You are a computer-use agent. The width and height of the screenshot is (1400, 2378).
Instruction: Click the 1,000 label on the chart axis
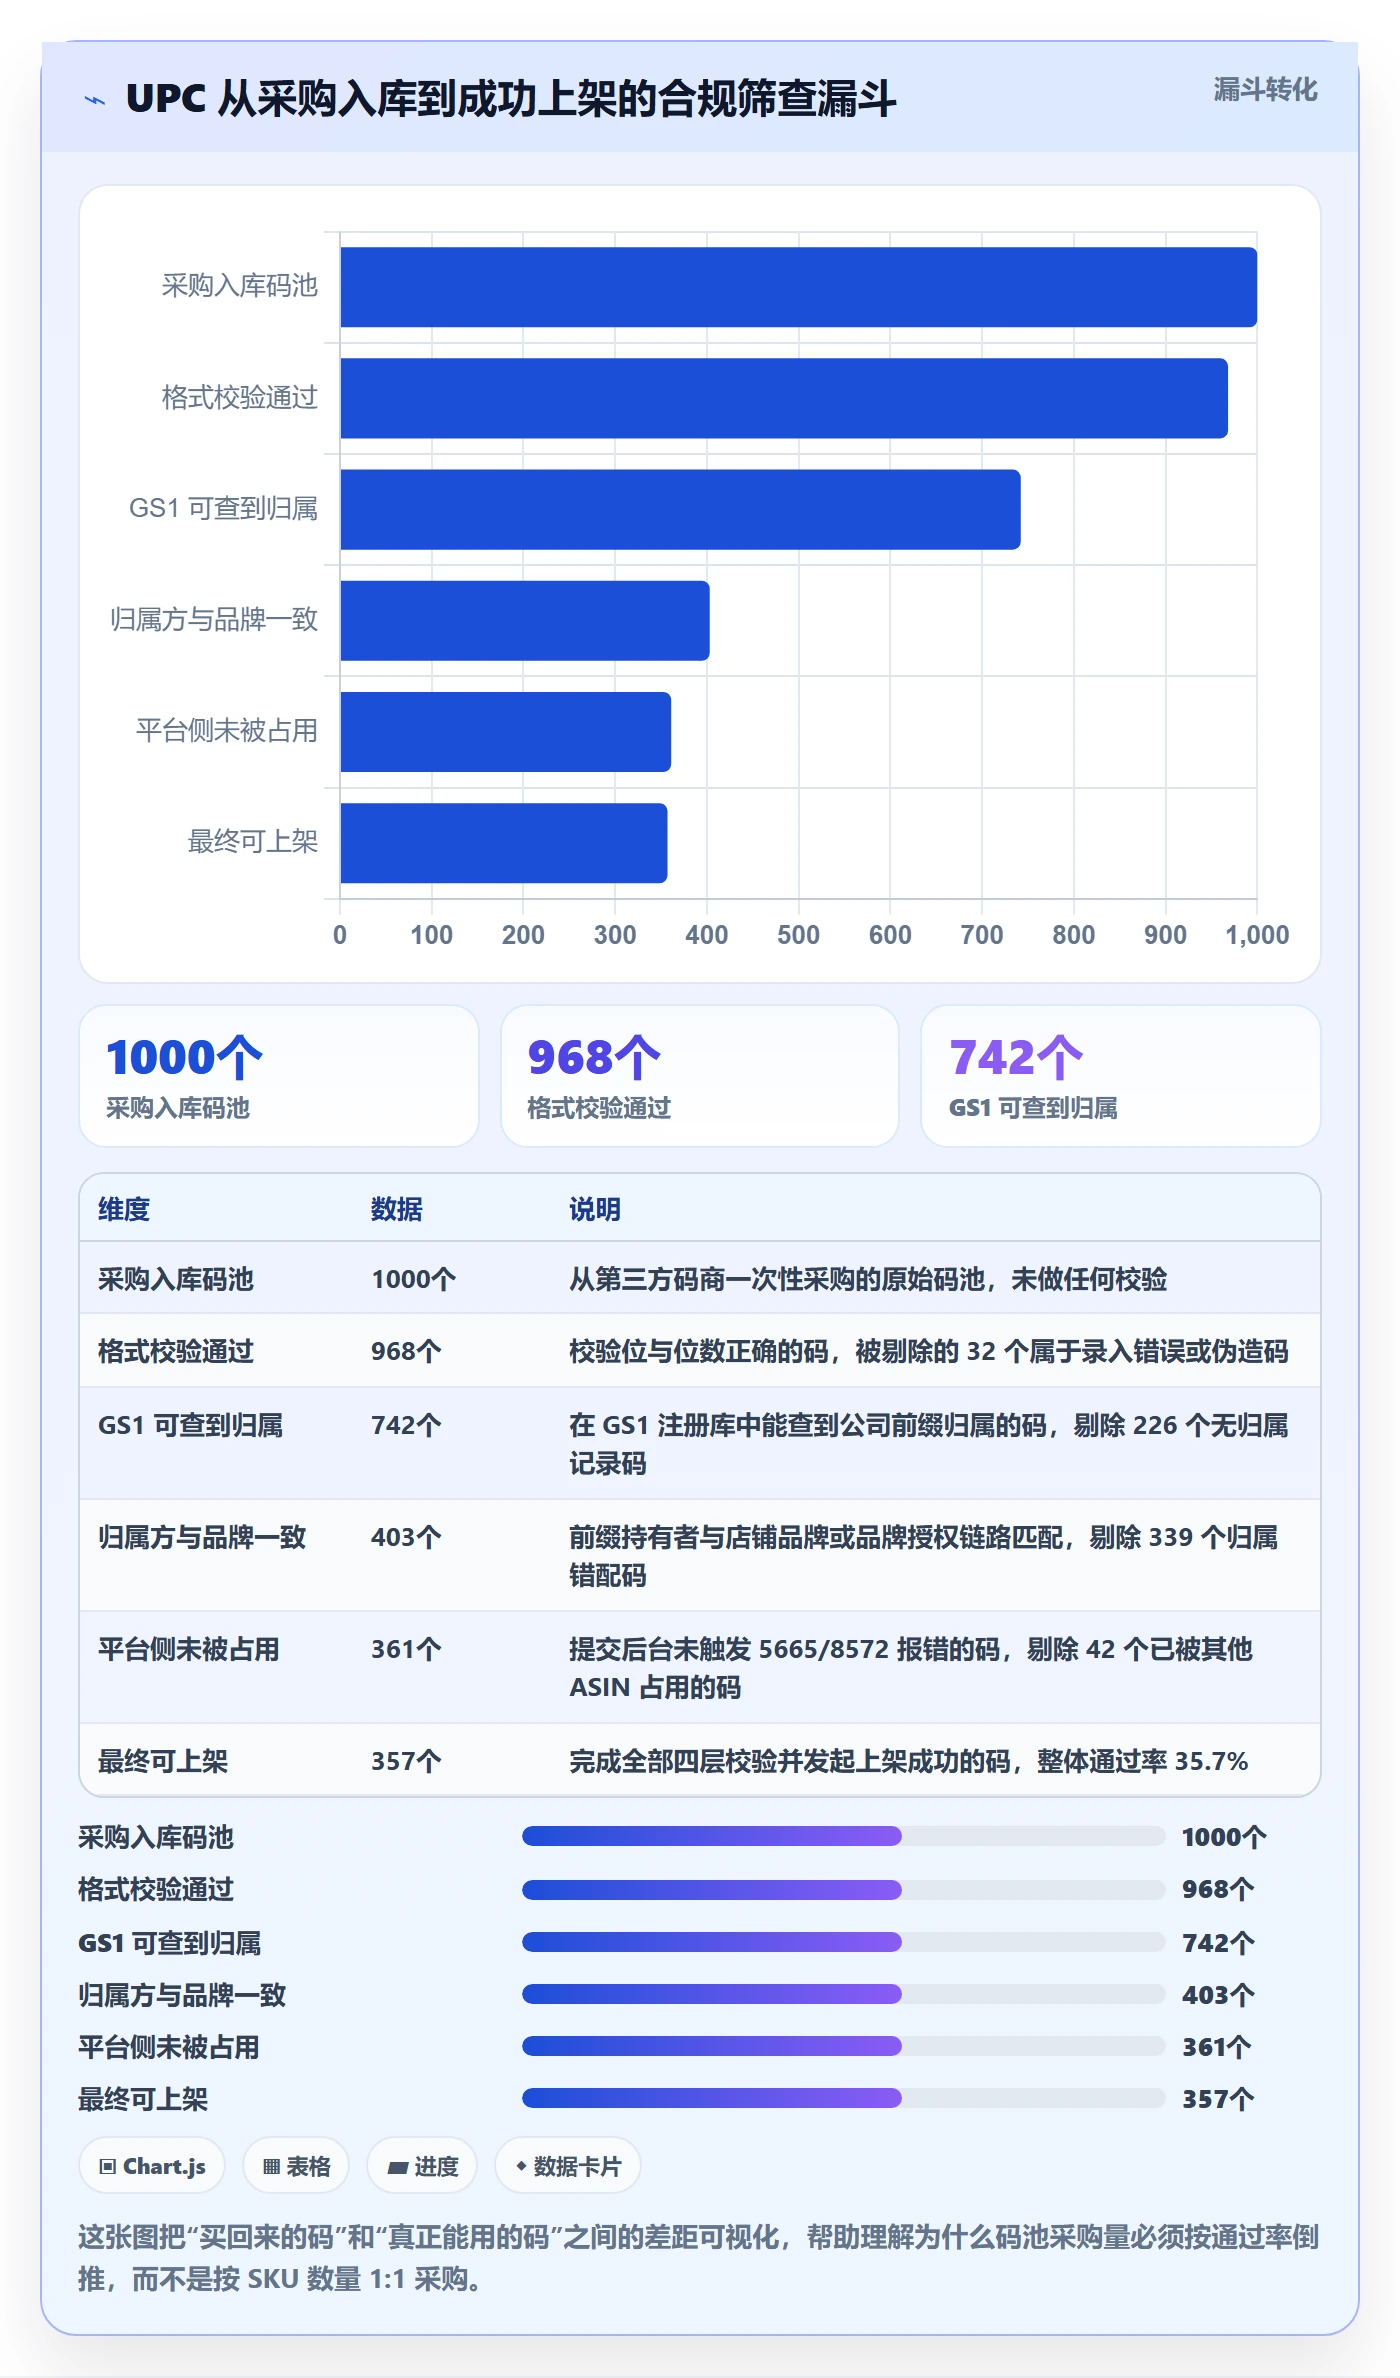click(1257, 935)
